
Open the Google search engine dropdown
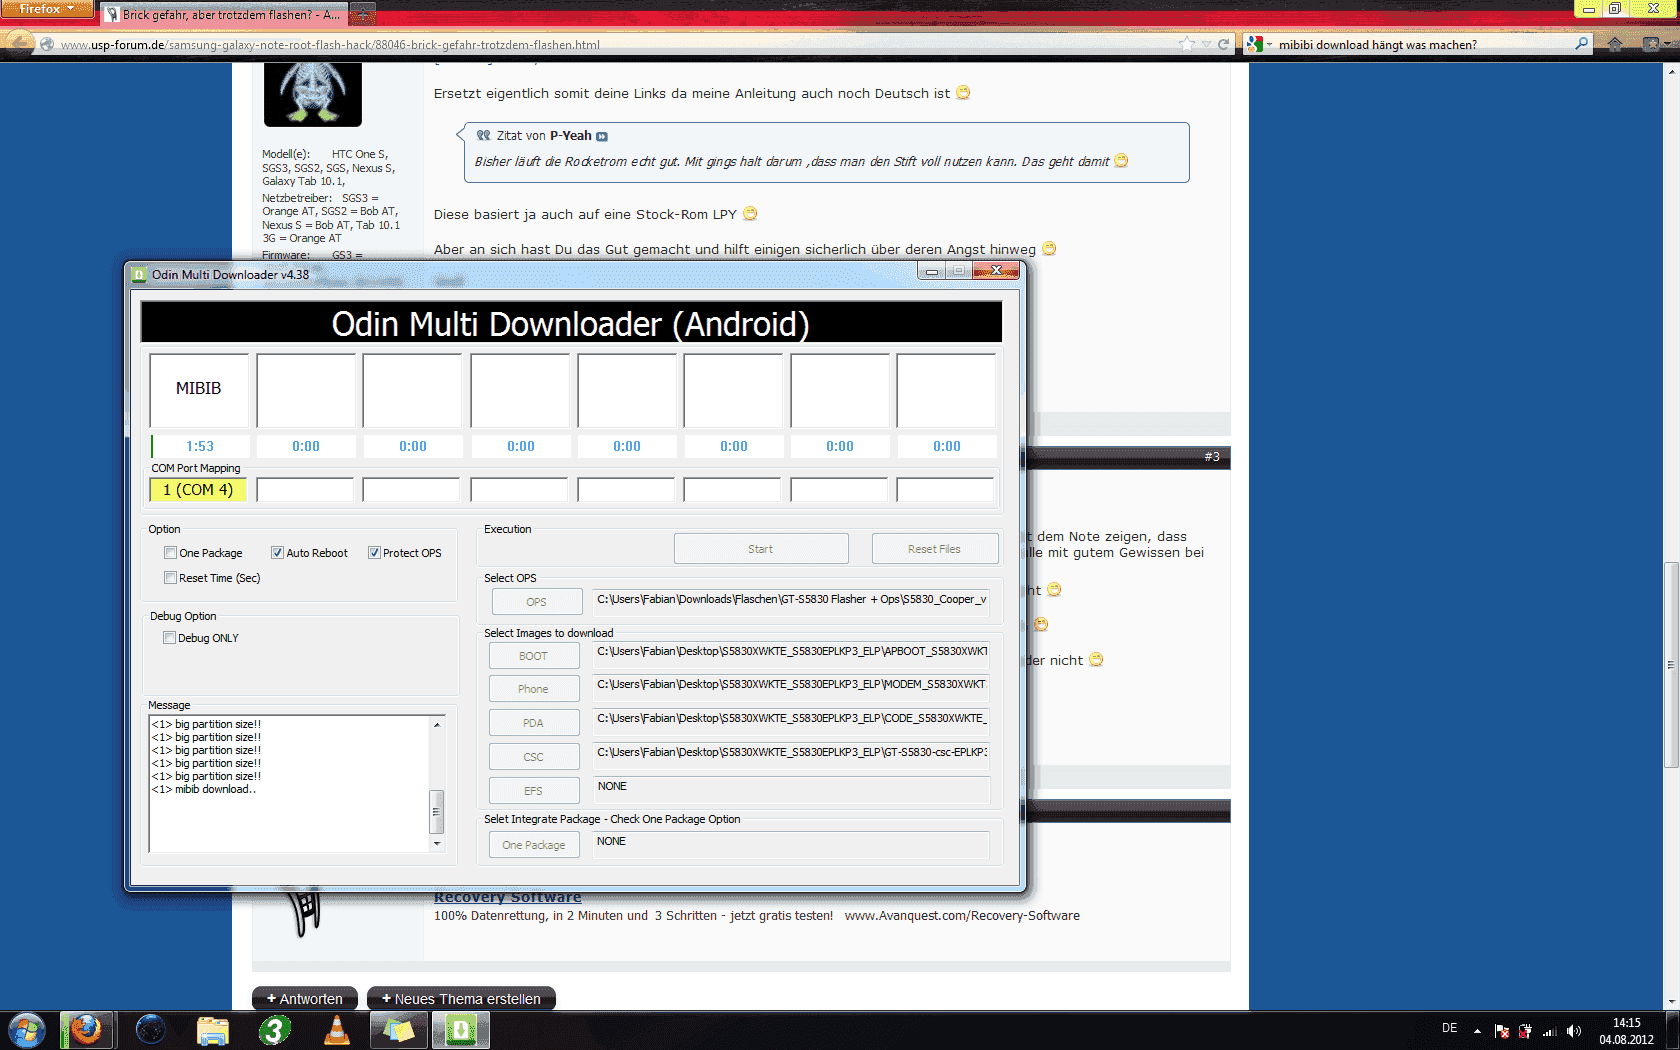click(1259, 44)
